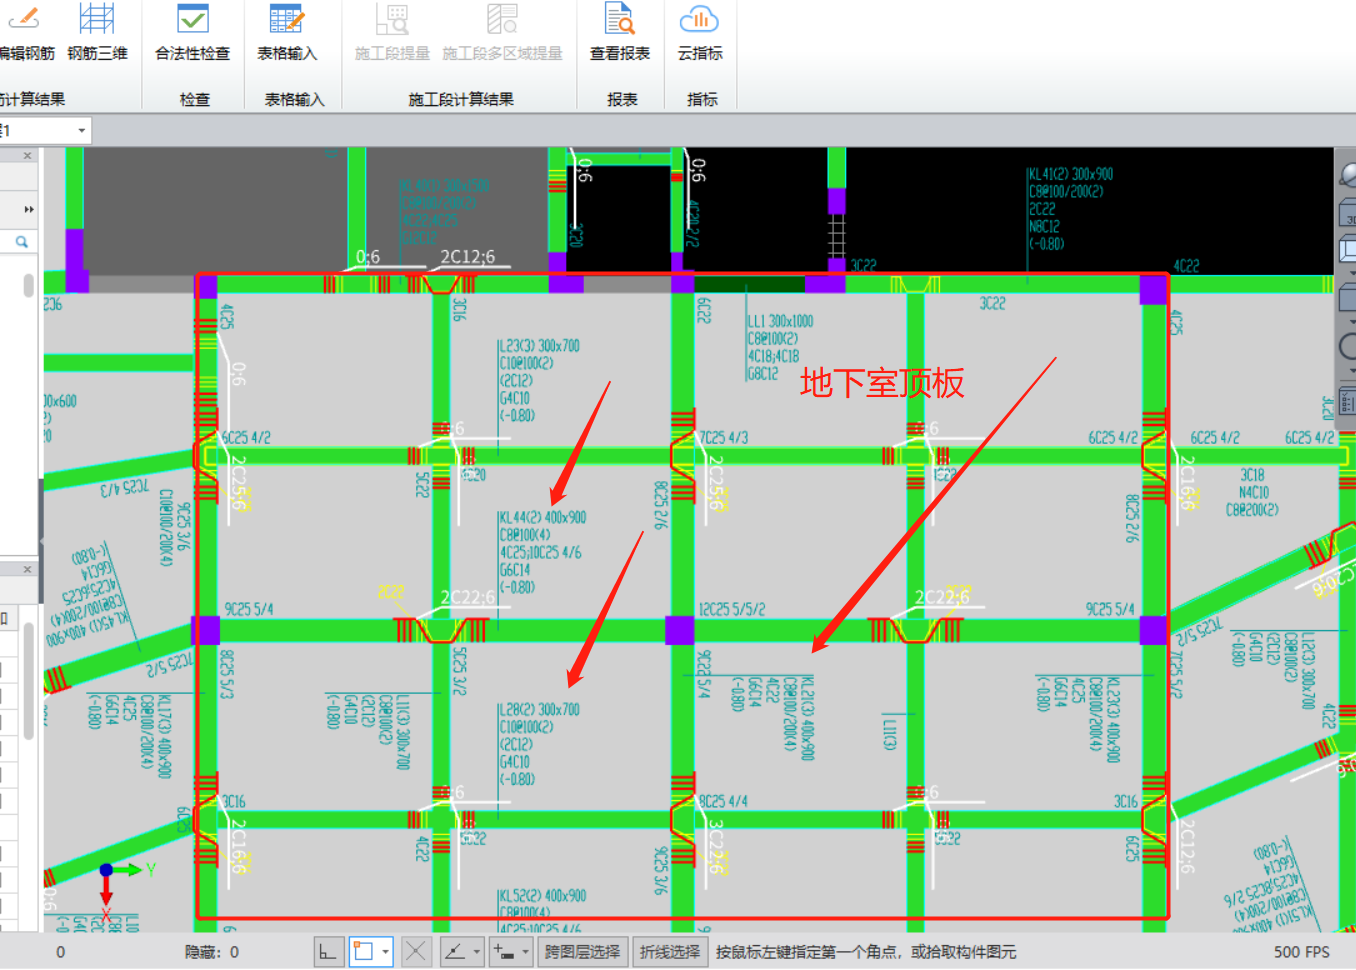Click the 500 FPS status readout
This screenshot has height=970, width=1356.
[x=1302, y=952]
